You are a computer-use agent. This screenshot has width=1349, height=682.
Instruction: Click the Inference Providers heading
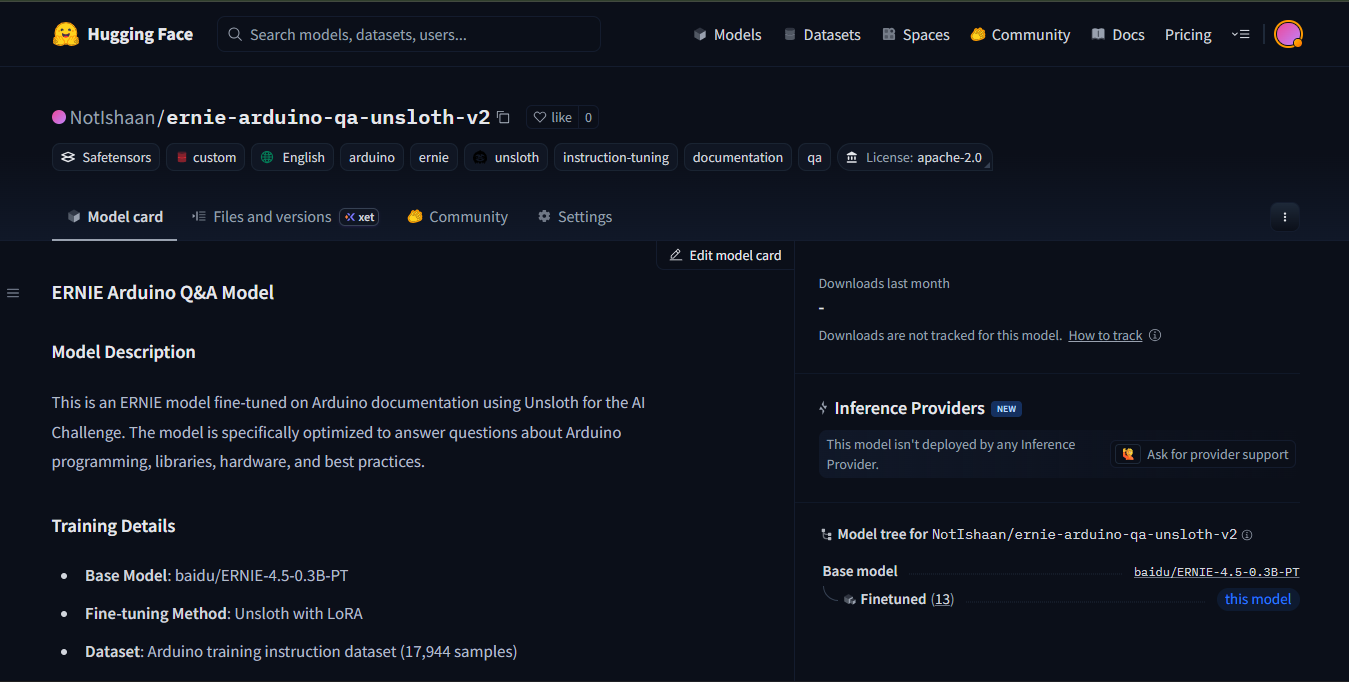[x=910, y=408]
